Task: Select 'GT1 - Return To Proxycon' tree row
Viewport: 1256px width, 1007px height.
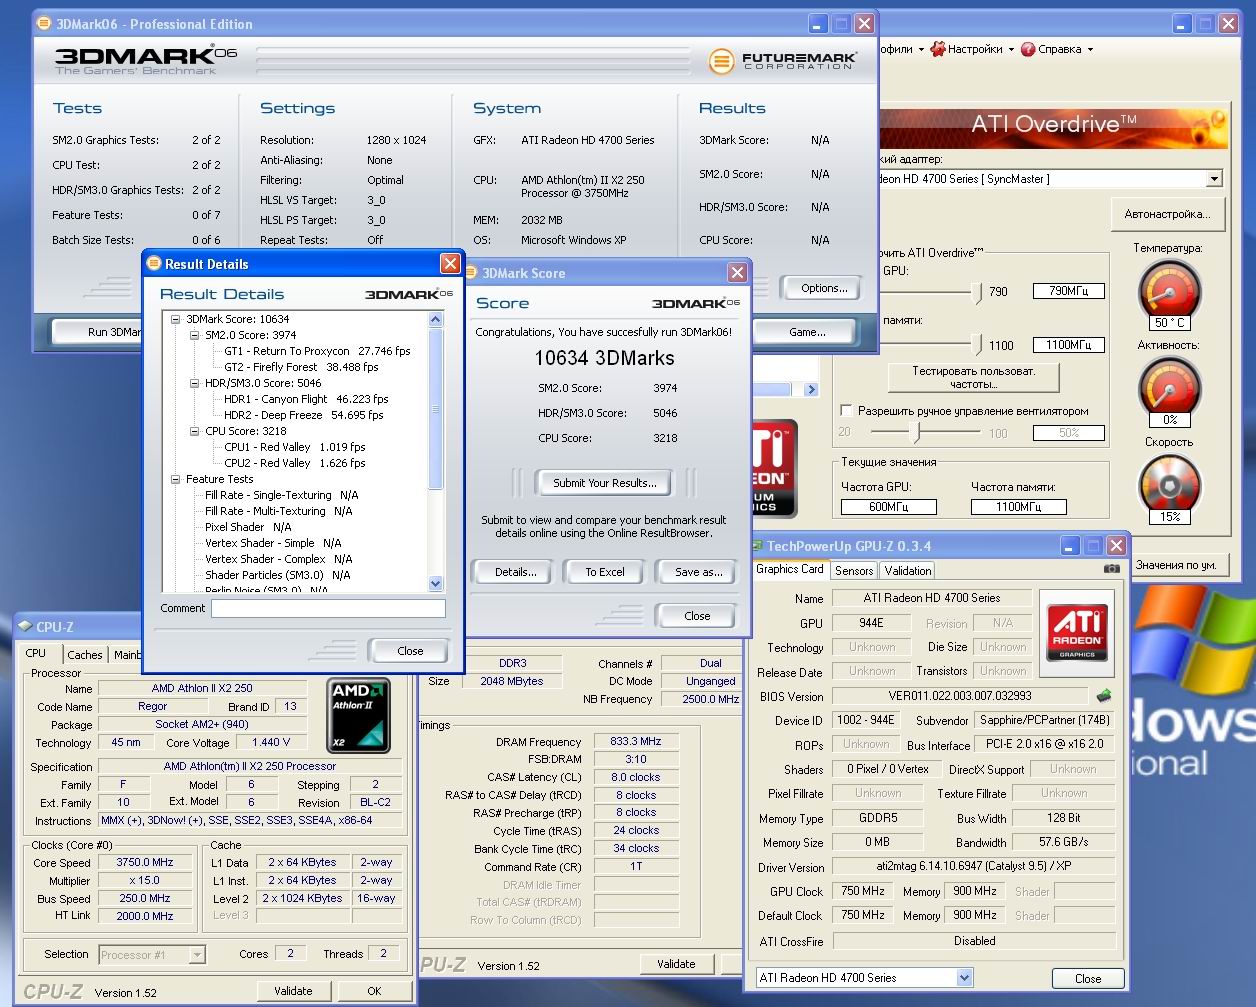Action: pos(317,351)
